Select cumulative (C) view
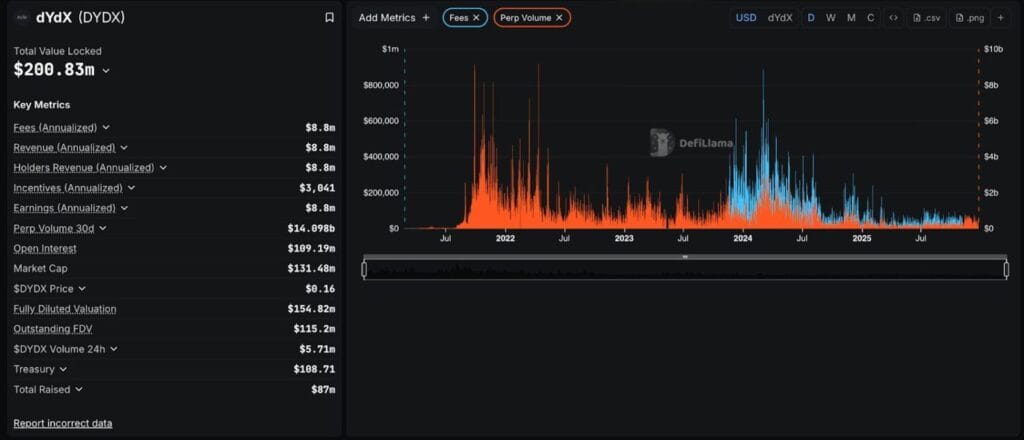 tap(871, 18)
